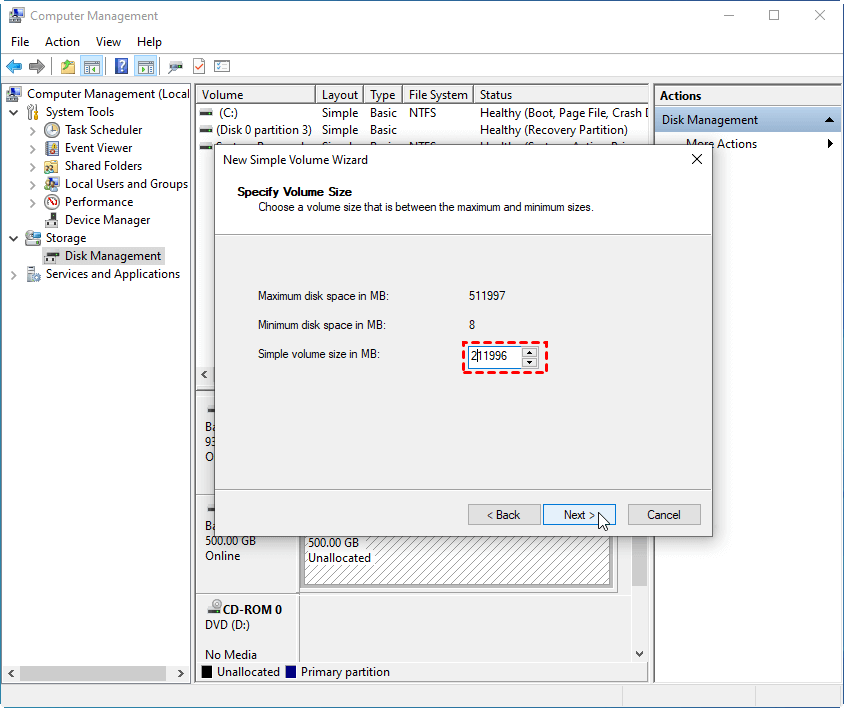Image resolution: width=844 pixels, height=708 pixels.
Task: Sort by the Type column header
Action: (x=383, y=95)
